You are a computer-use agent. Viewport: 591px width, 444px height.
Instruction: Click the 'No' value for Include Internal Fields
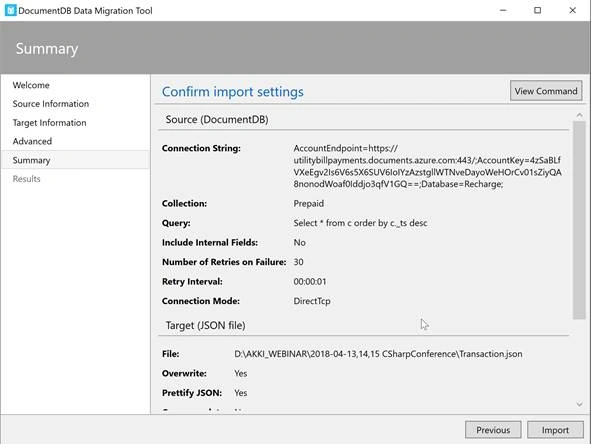tap(300, 242)
